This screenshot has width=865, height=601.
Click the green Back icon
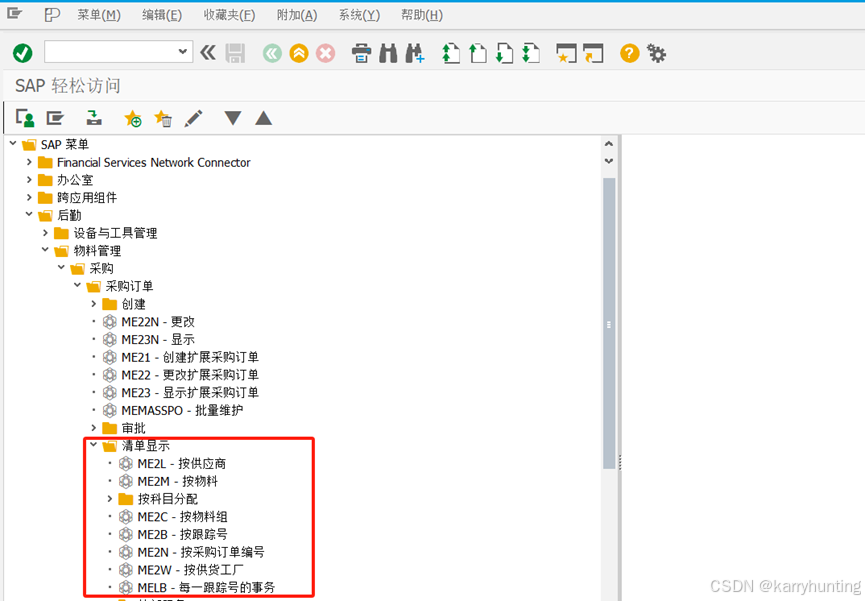272,54
